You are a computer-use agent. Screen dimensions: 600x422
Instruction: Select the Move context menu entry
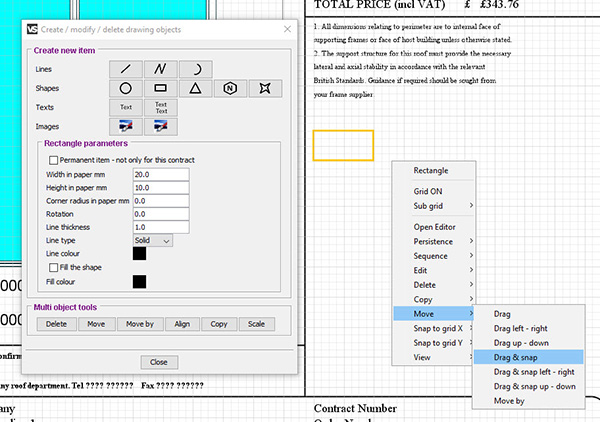click(434, 314)
